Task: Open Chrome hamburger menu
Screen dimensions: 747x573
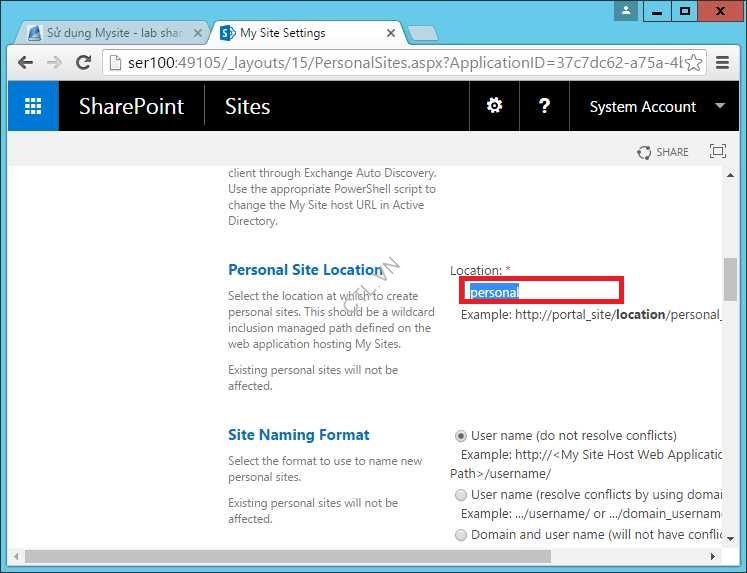Action: [x=721, y=63]
